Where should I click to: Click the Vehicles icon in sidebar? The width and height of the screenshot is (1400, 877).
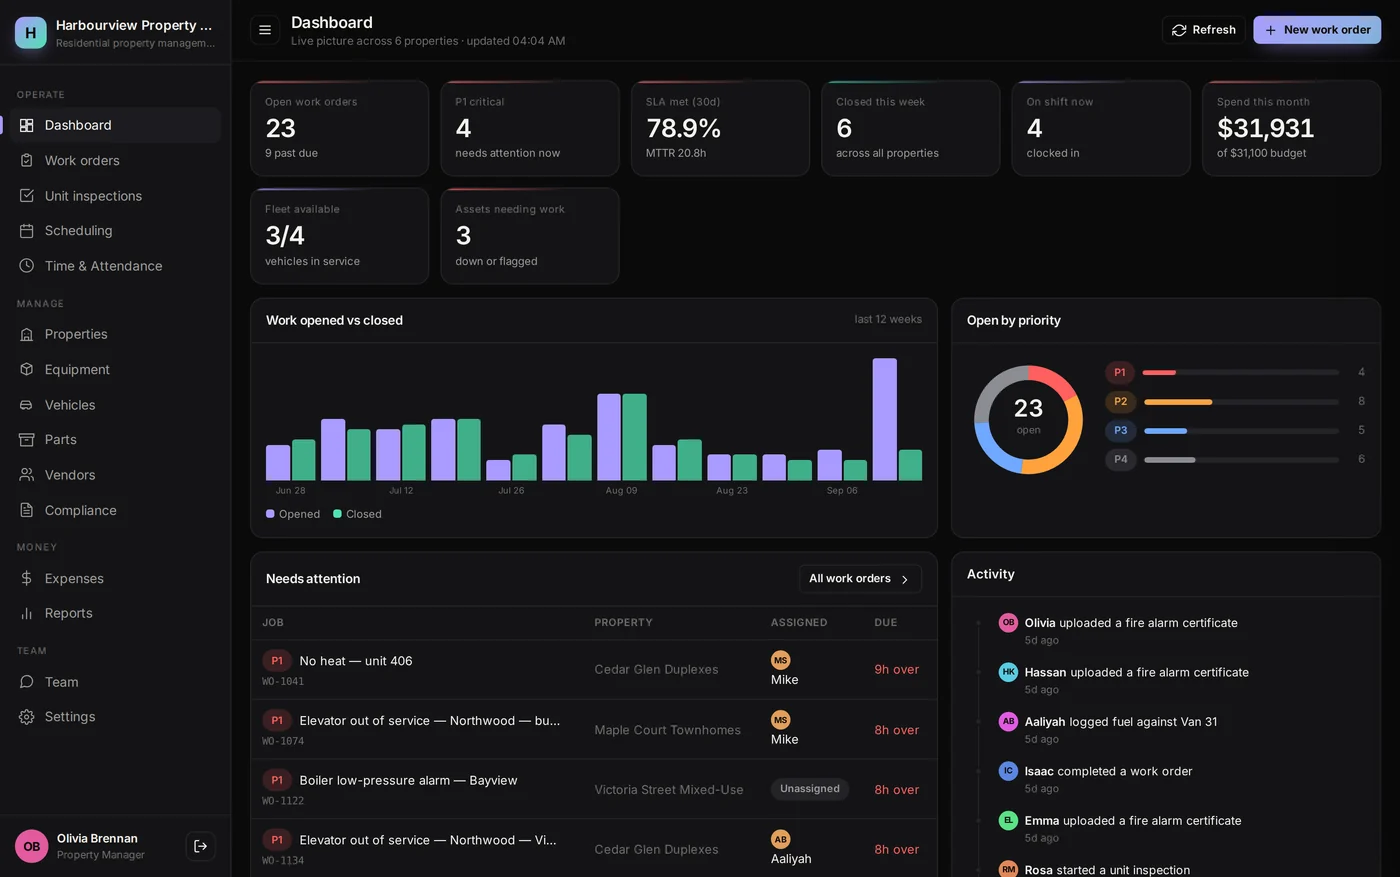[27, 405]
